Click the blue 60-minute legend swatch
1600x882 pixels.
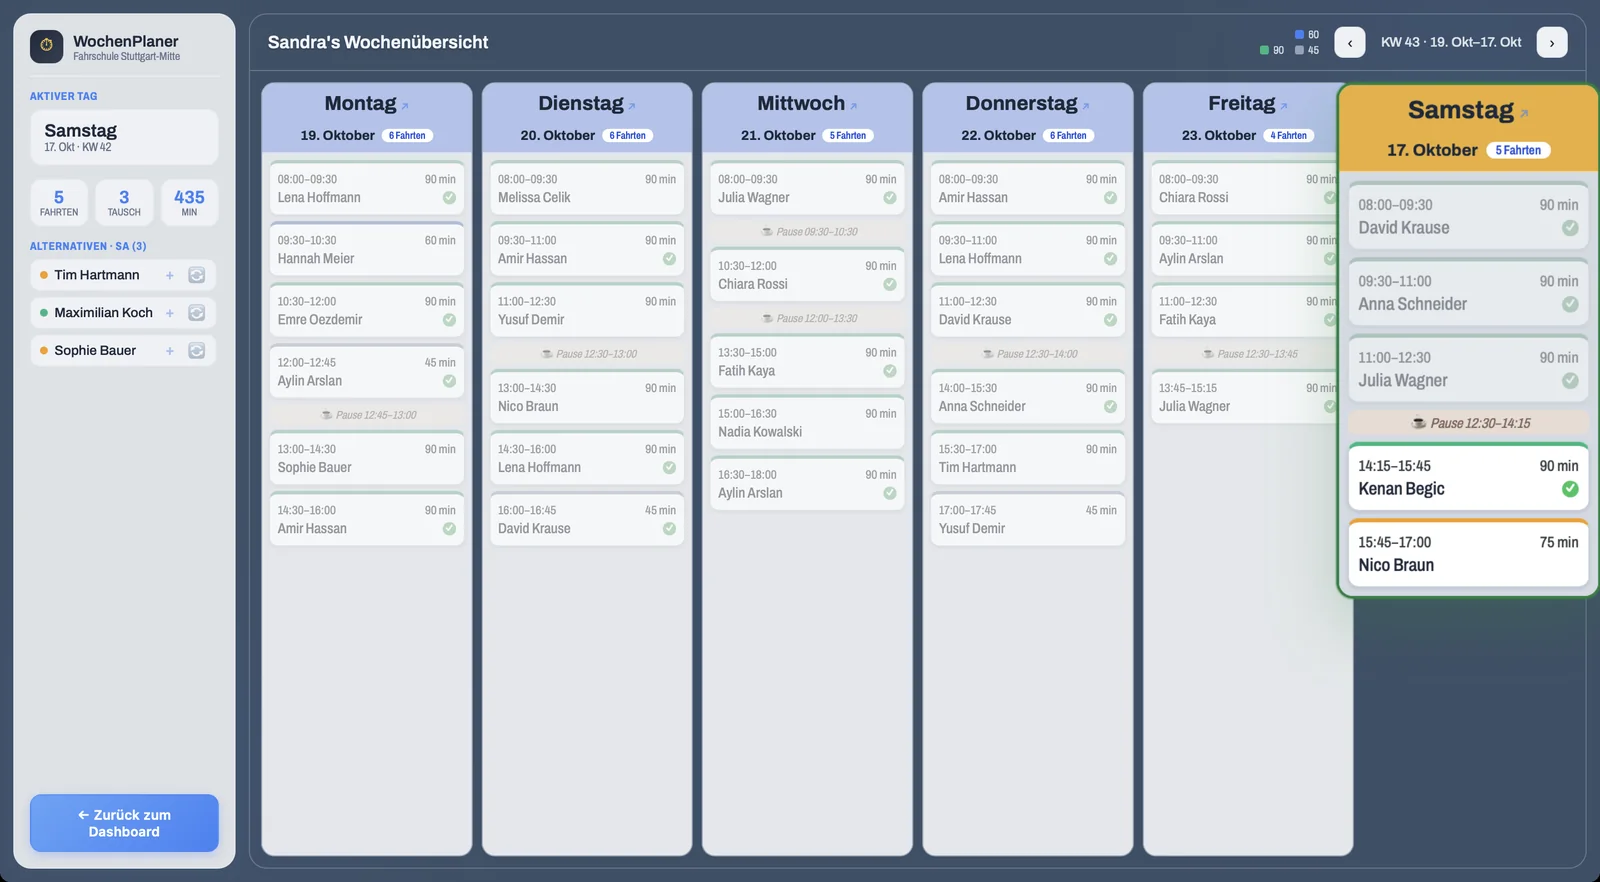(1299, 35)
